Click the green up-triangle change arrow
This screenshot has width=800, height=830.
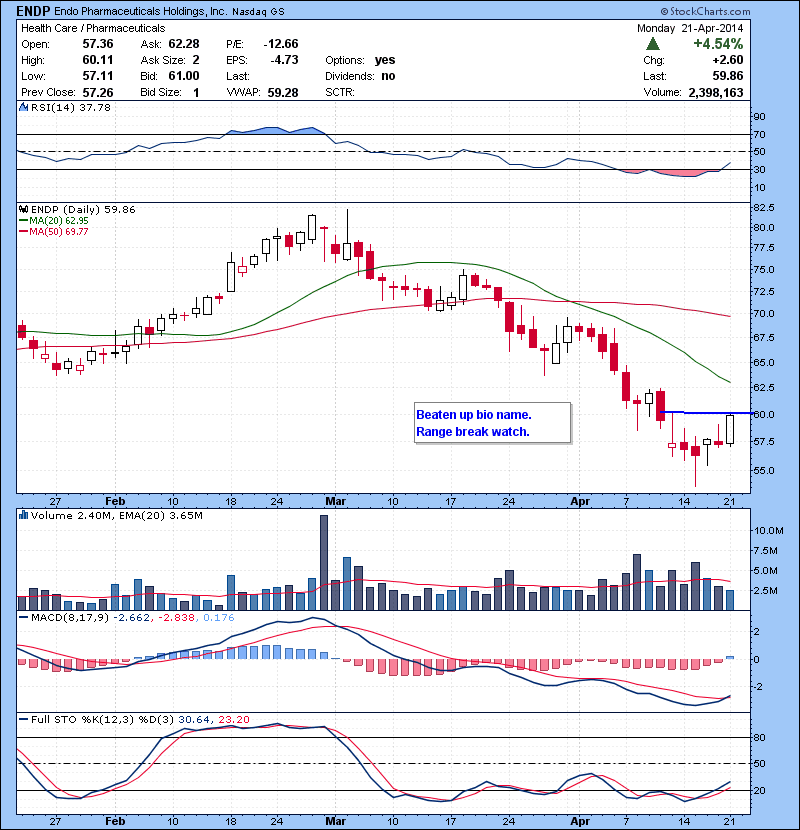point(653,44)
